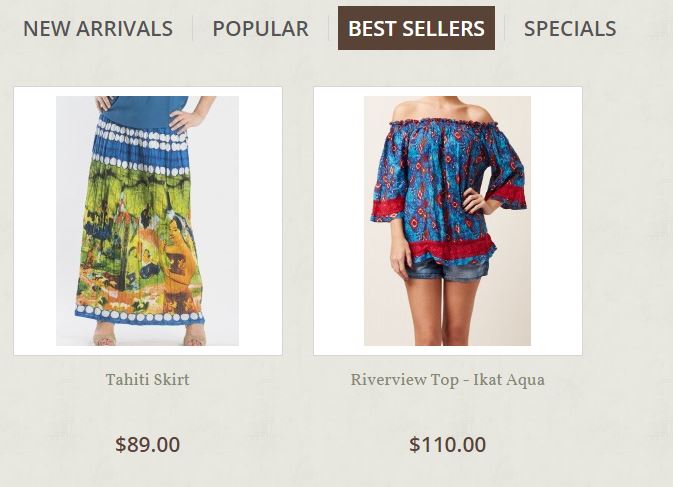This screenshot has width=673, height=487.
Task: Select the Best Sellers tab
Action: click(x=416, y=28)
